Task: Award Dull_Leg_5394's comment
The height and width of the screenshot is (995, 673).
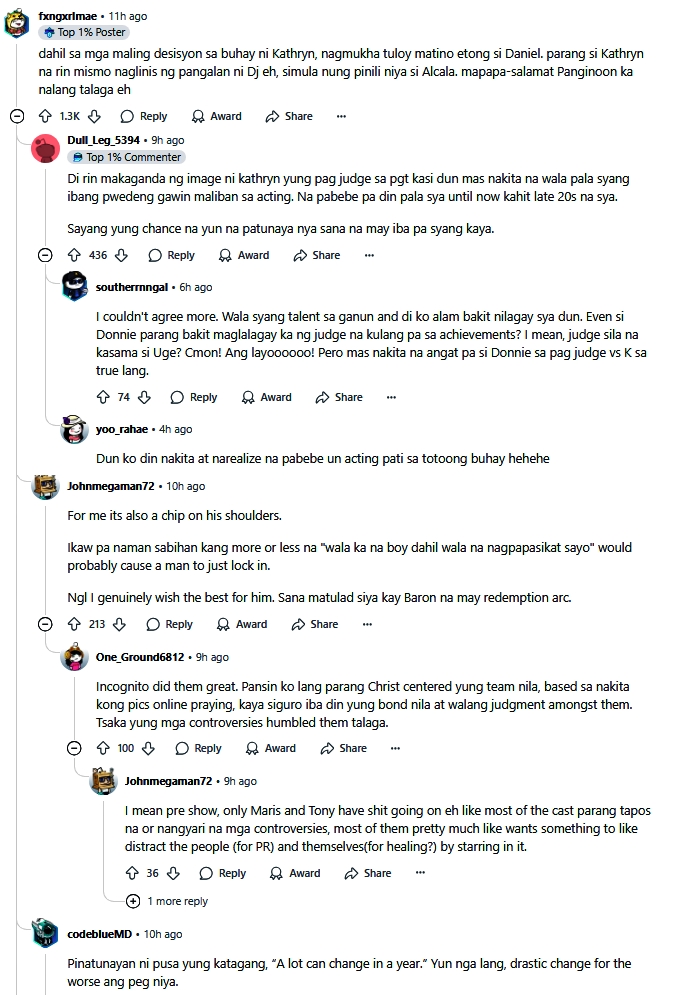Action: 244,255
